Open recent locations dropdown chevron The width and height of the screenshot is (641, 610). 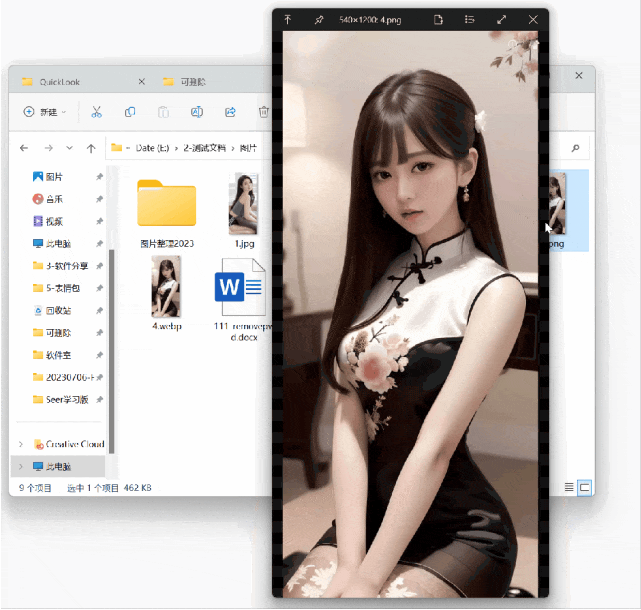71,148
